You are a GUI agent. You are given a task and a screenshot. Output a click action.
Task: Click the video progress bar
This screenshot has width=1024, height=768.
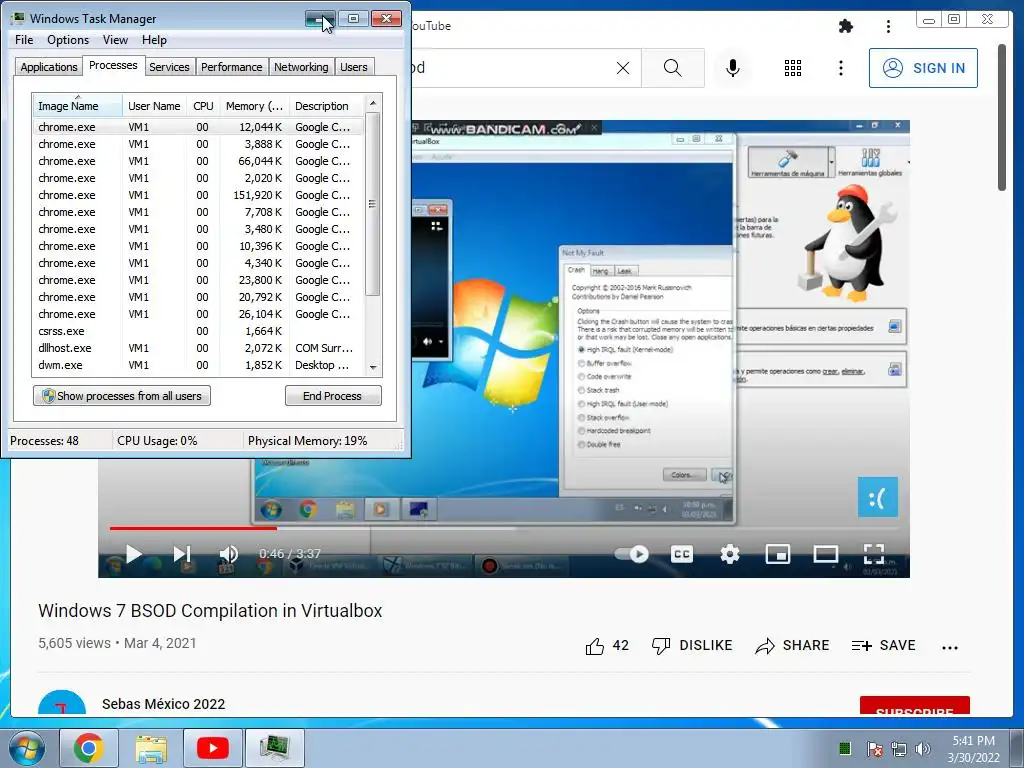(x=504, y=528)
